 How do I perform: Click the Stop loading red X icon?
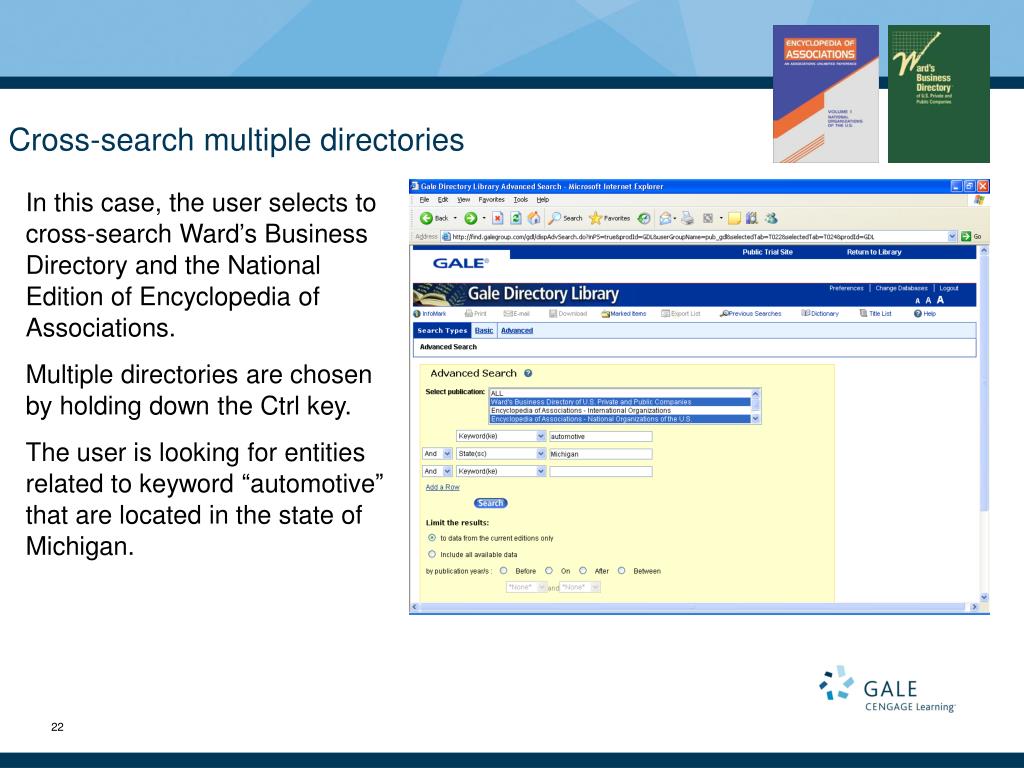click(498, 218)
